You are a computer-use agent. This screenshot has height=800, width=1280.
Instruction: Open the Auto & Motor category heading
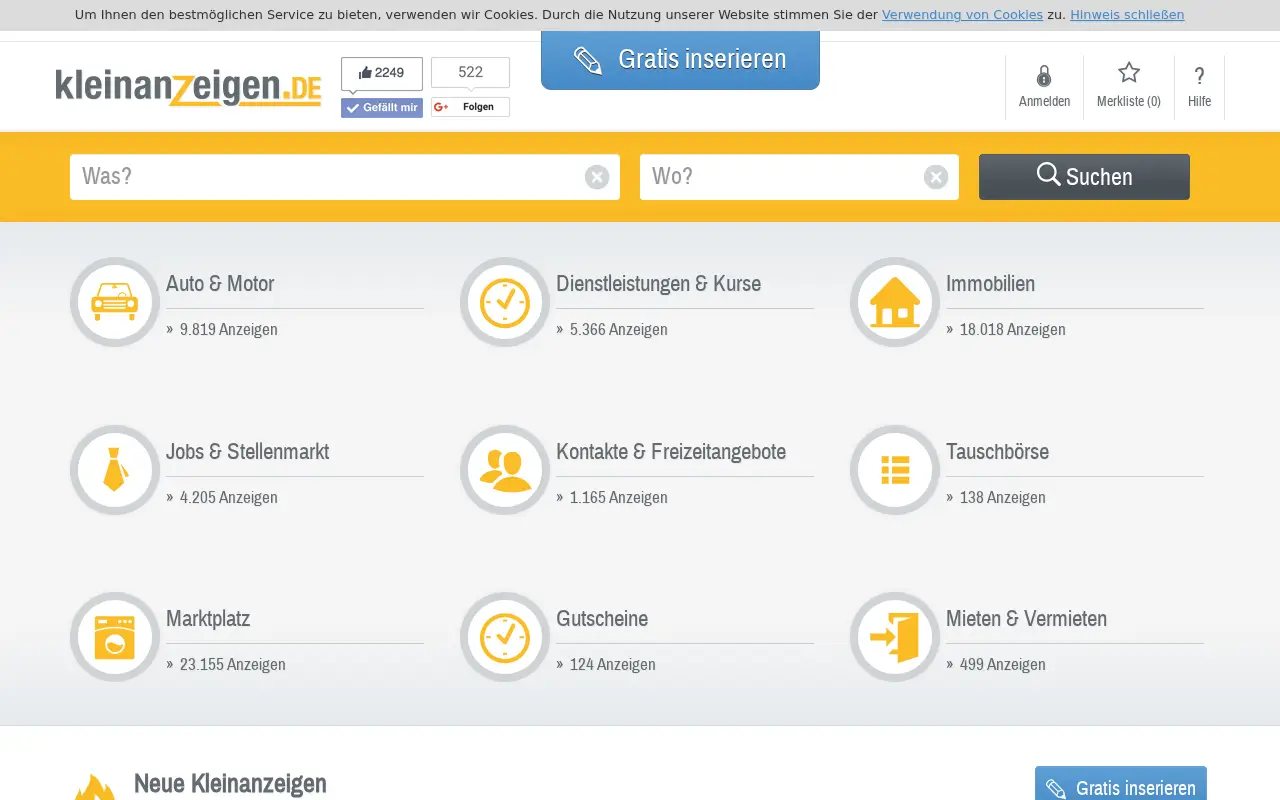coord(220,283)
